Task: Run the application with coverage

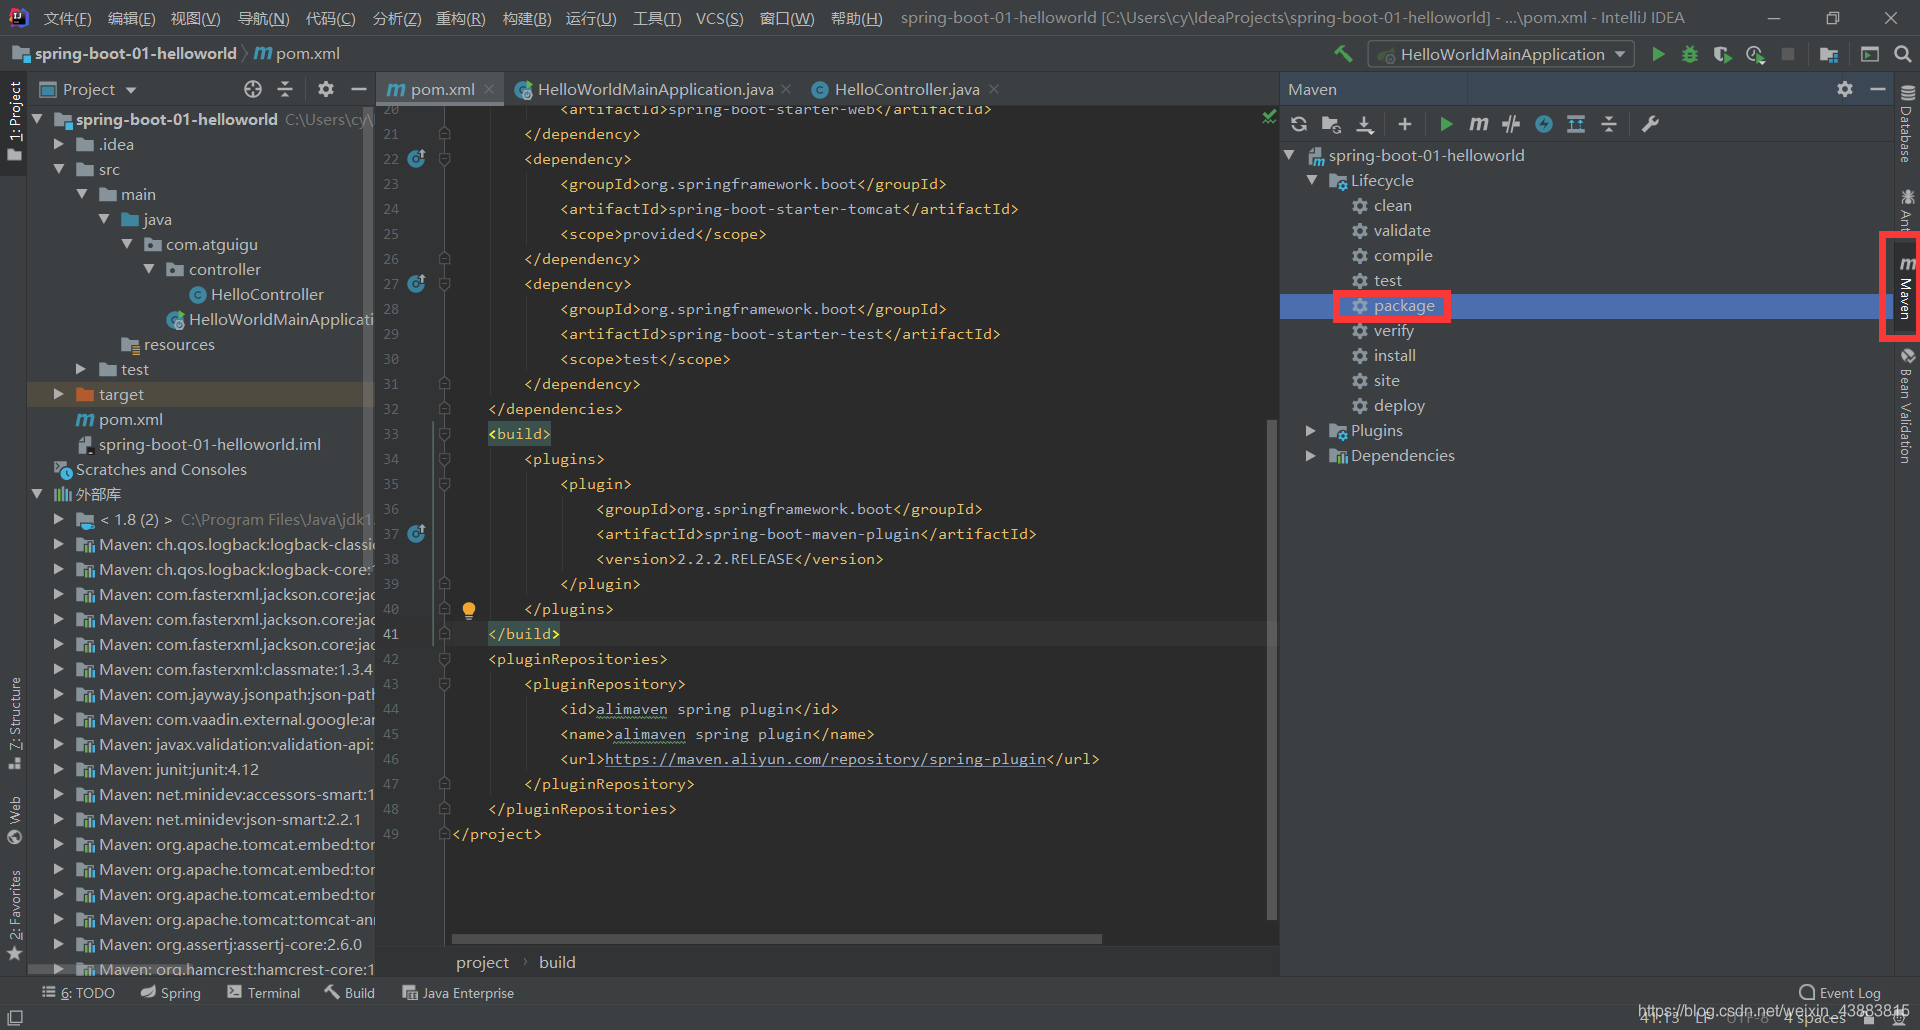Action: pyautogui.click(x=1722, y=54)
